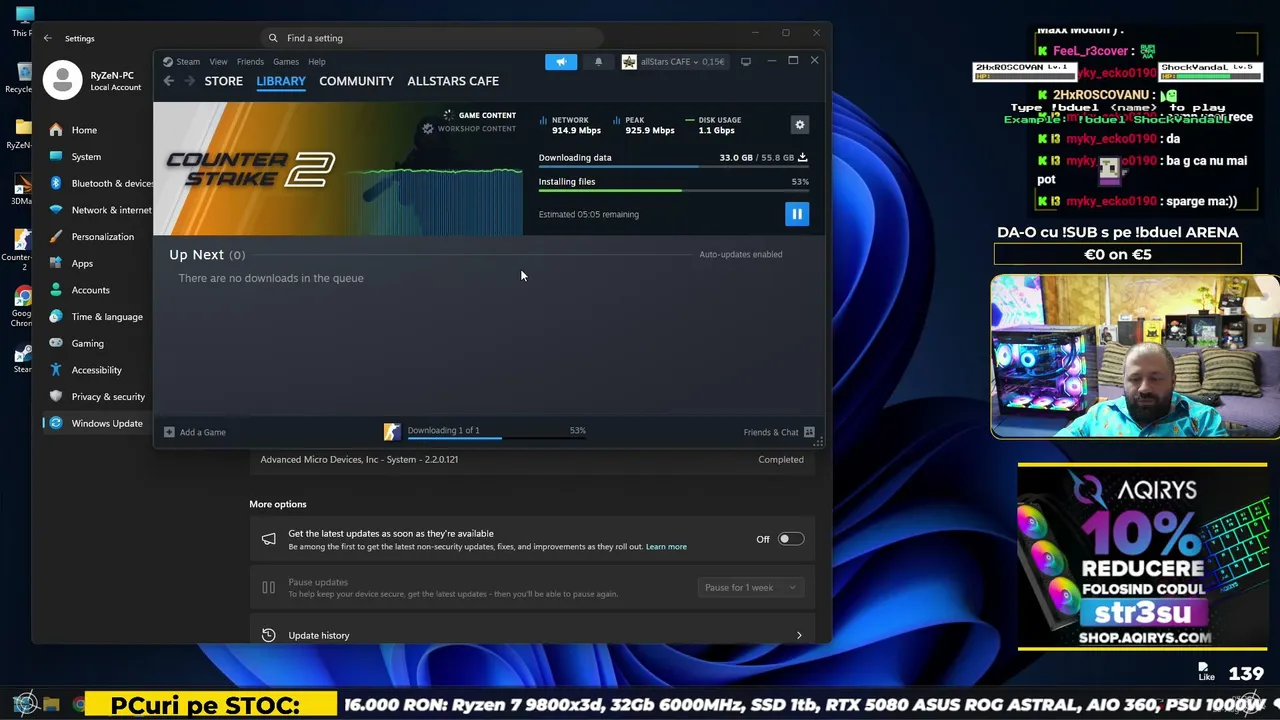Open Steam notifications bell

598,62
